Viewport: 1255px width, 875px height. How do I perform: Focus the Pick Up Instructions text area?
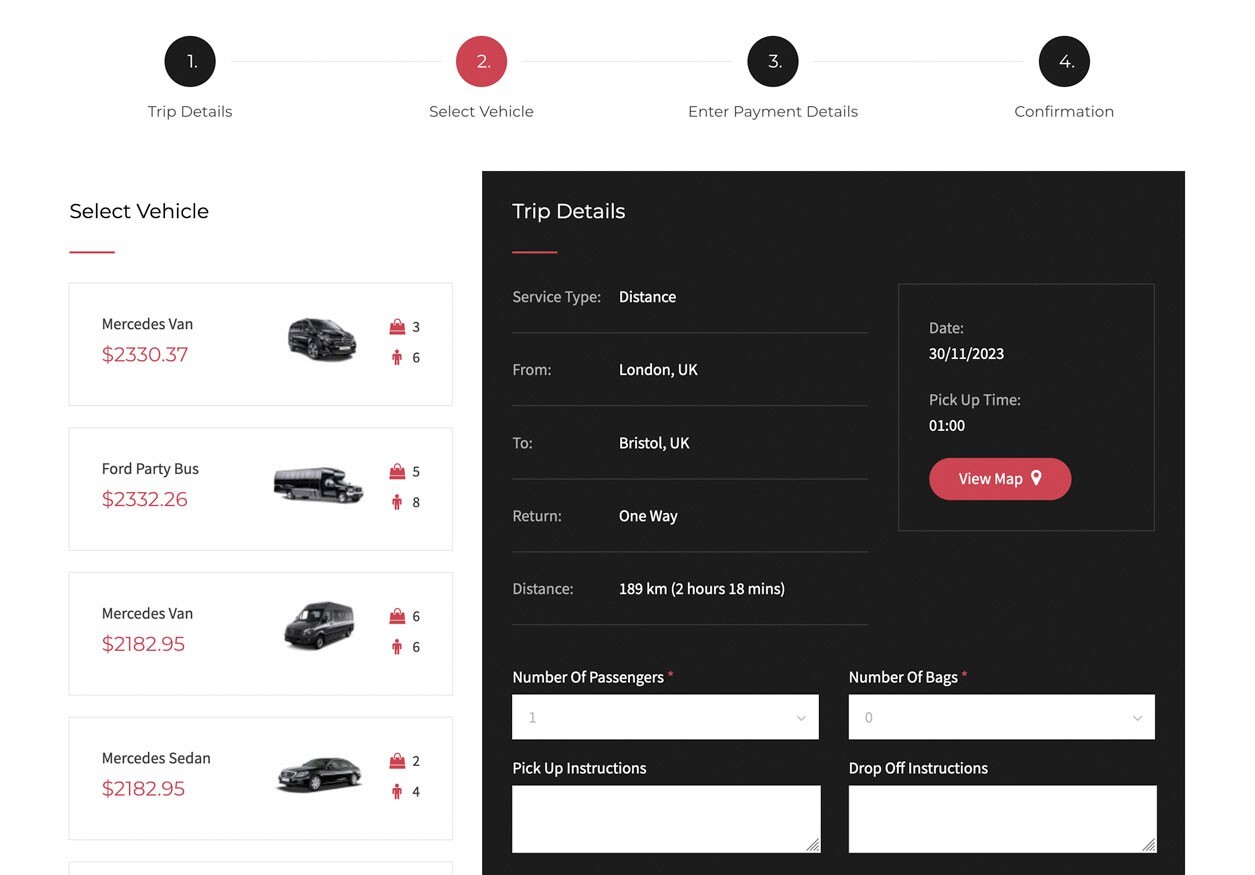(666, 819)
